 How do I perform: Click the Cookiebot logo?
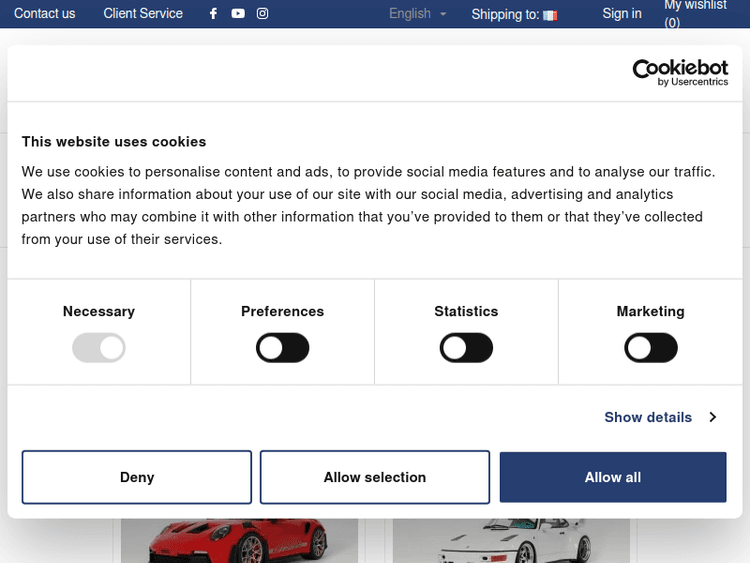tap(680, 72)
